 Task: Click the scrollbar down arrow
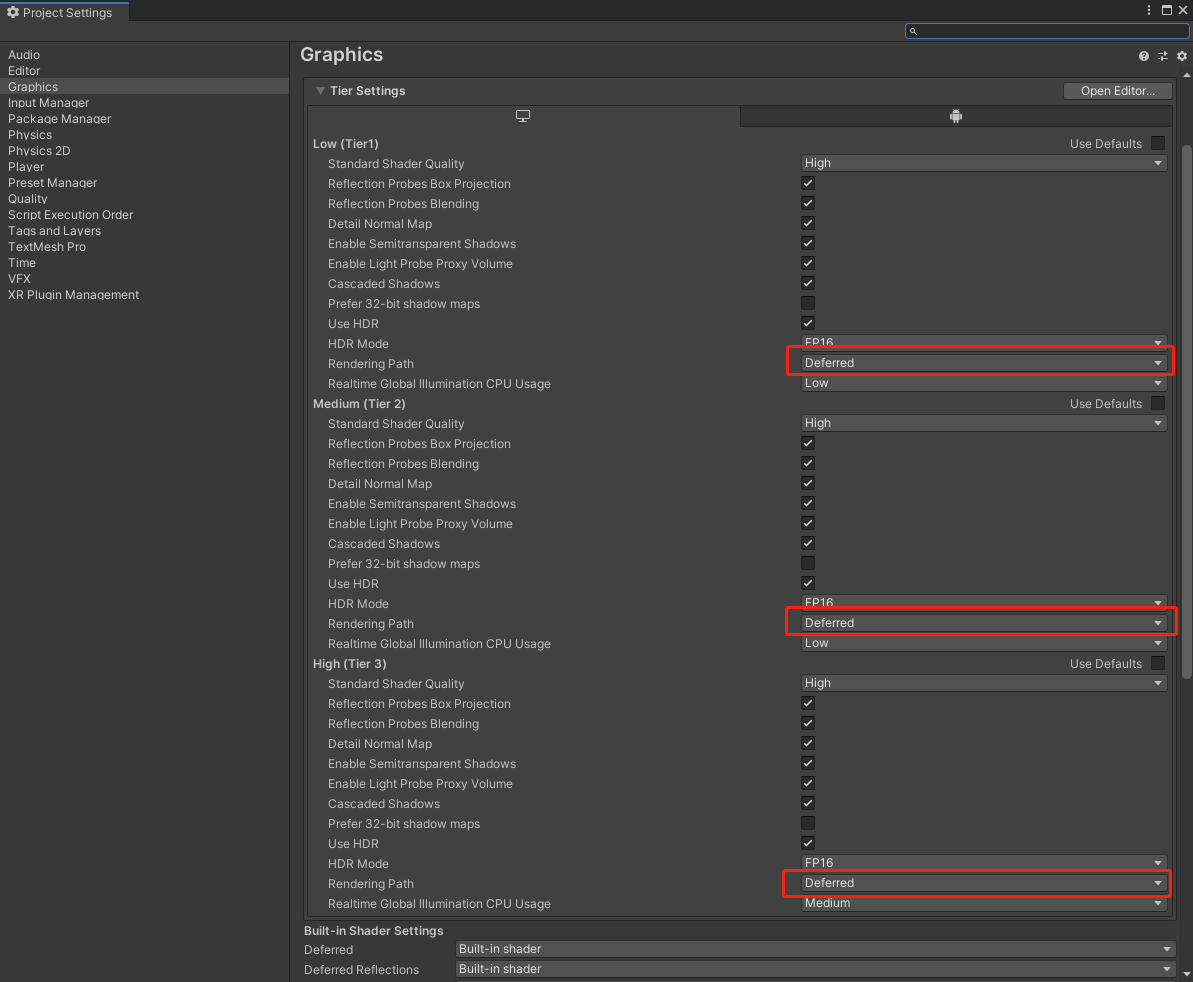coord(1187,973)
